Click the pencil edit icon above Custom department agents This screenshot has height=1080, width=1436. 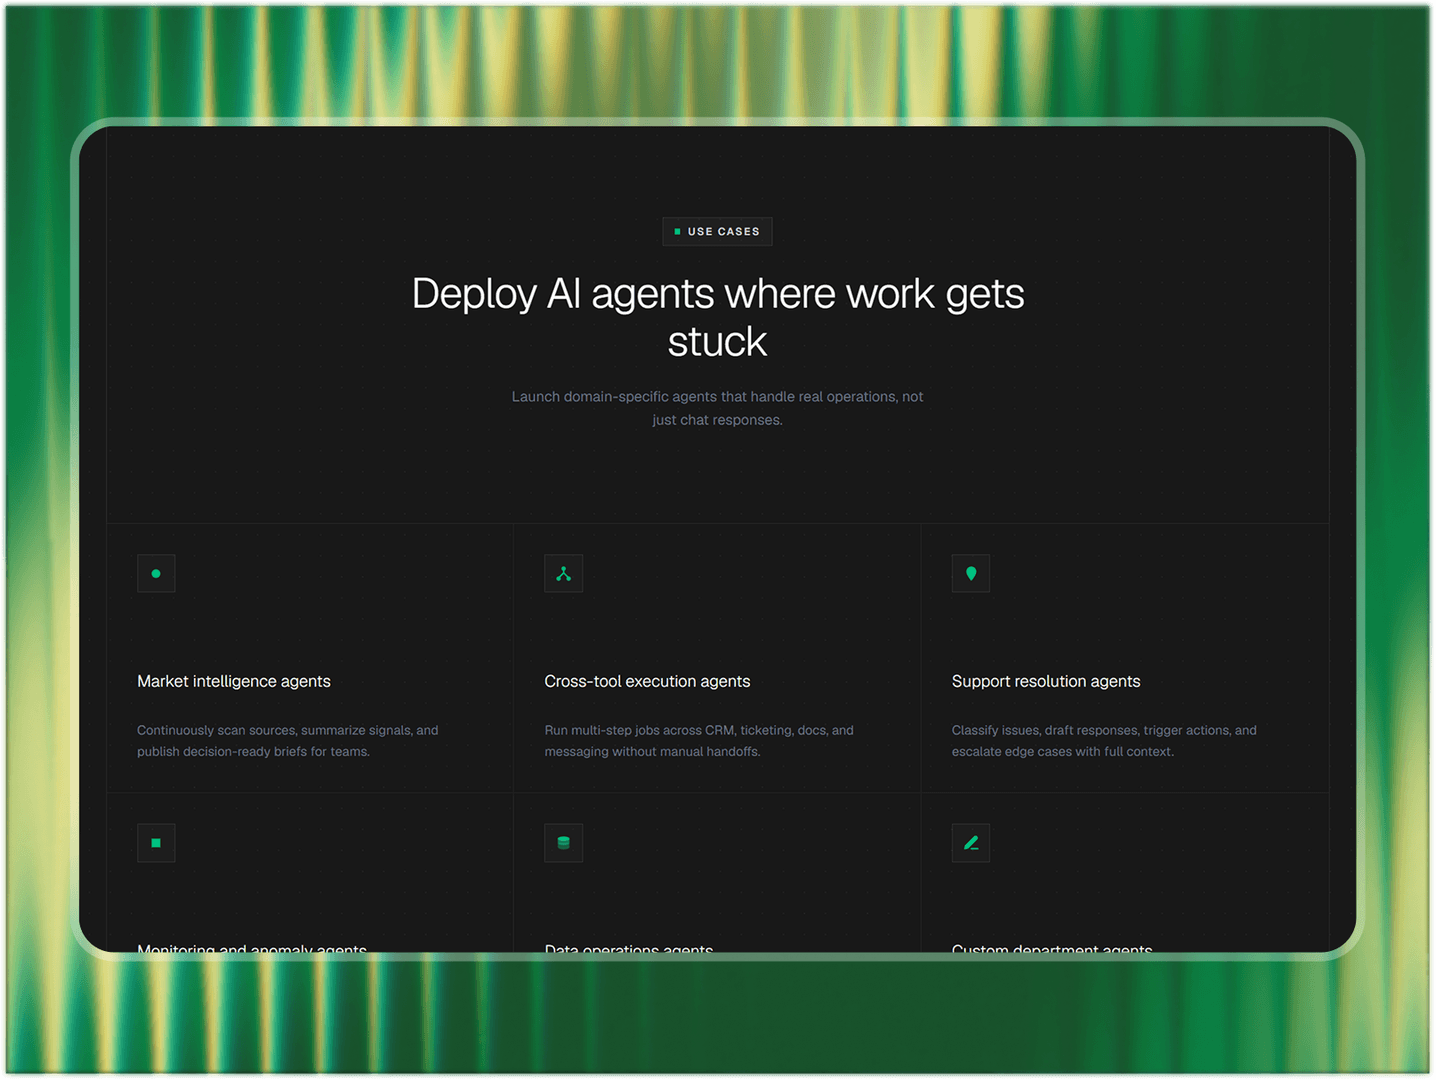point(971,843)
